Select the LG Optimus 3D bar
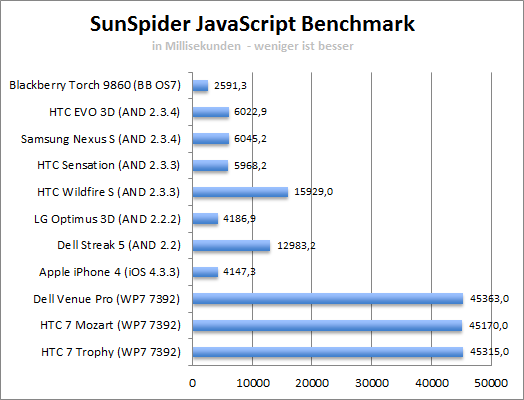 coord(205,219)
